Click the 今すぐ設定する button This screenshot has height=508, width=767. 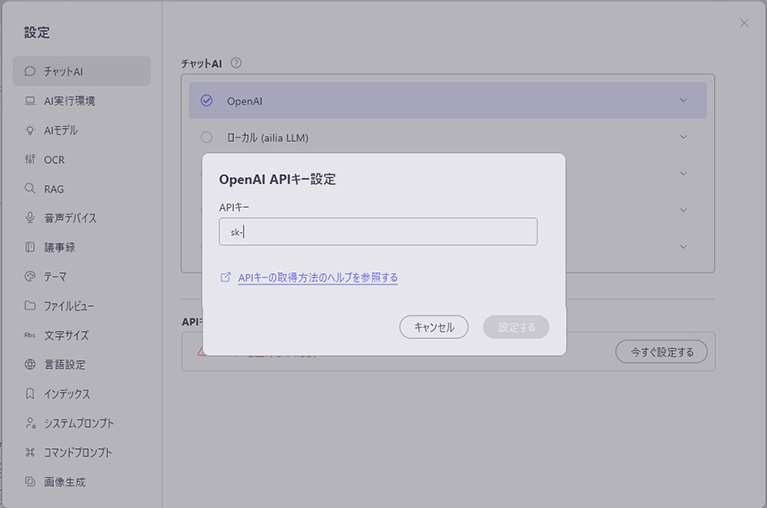(x=661, y=352)
